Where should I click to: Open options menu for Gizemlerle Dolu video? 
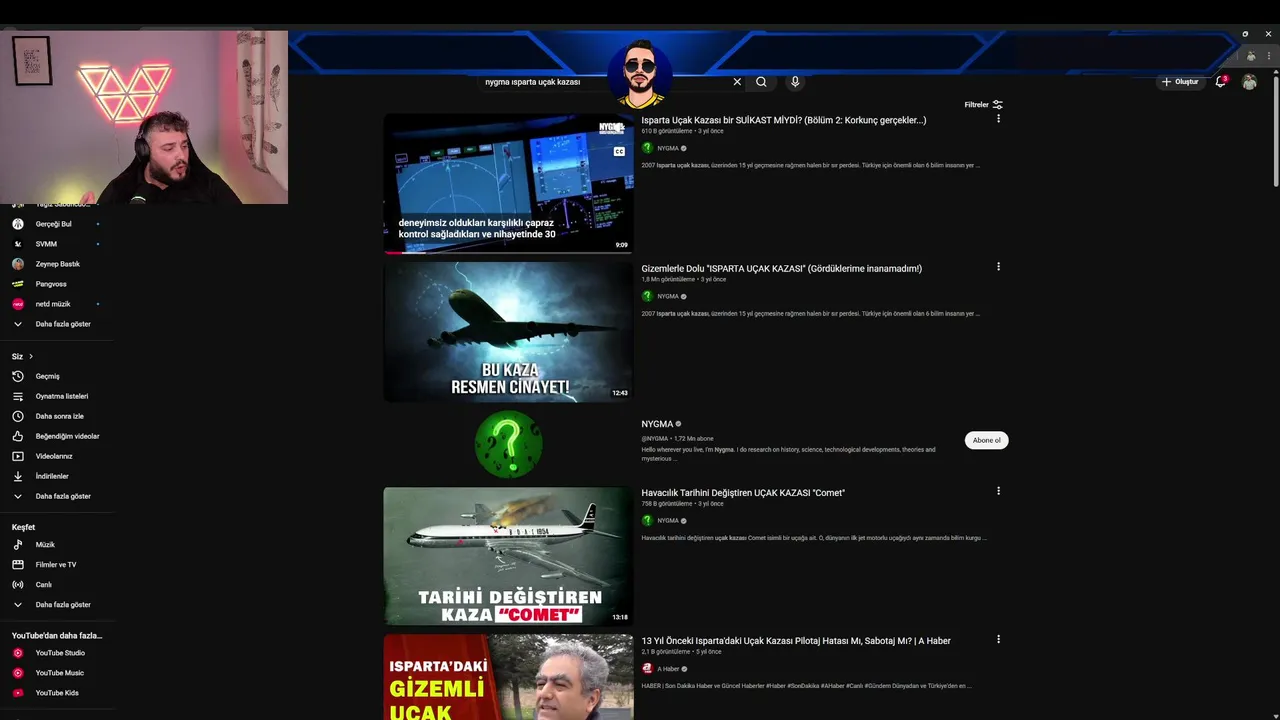pos(998,267)
